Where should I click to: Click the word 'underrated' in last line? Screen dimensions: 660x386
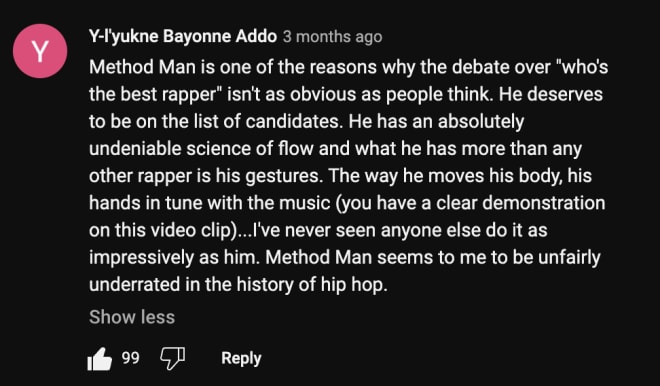coord(134,285)
